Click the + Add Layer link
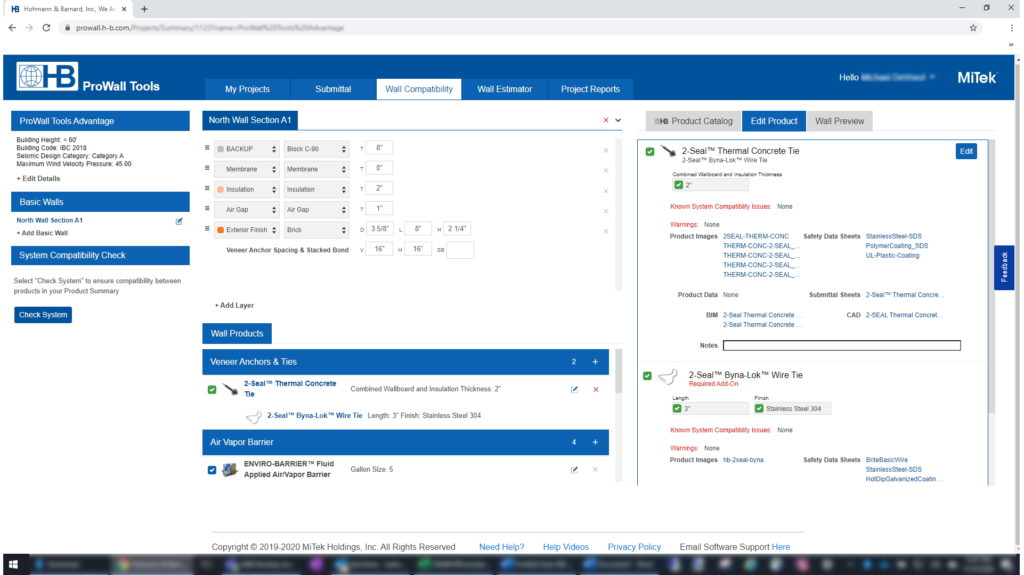The image size is (1024, 575). (234, 305)
